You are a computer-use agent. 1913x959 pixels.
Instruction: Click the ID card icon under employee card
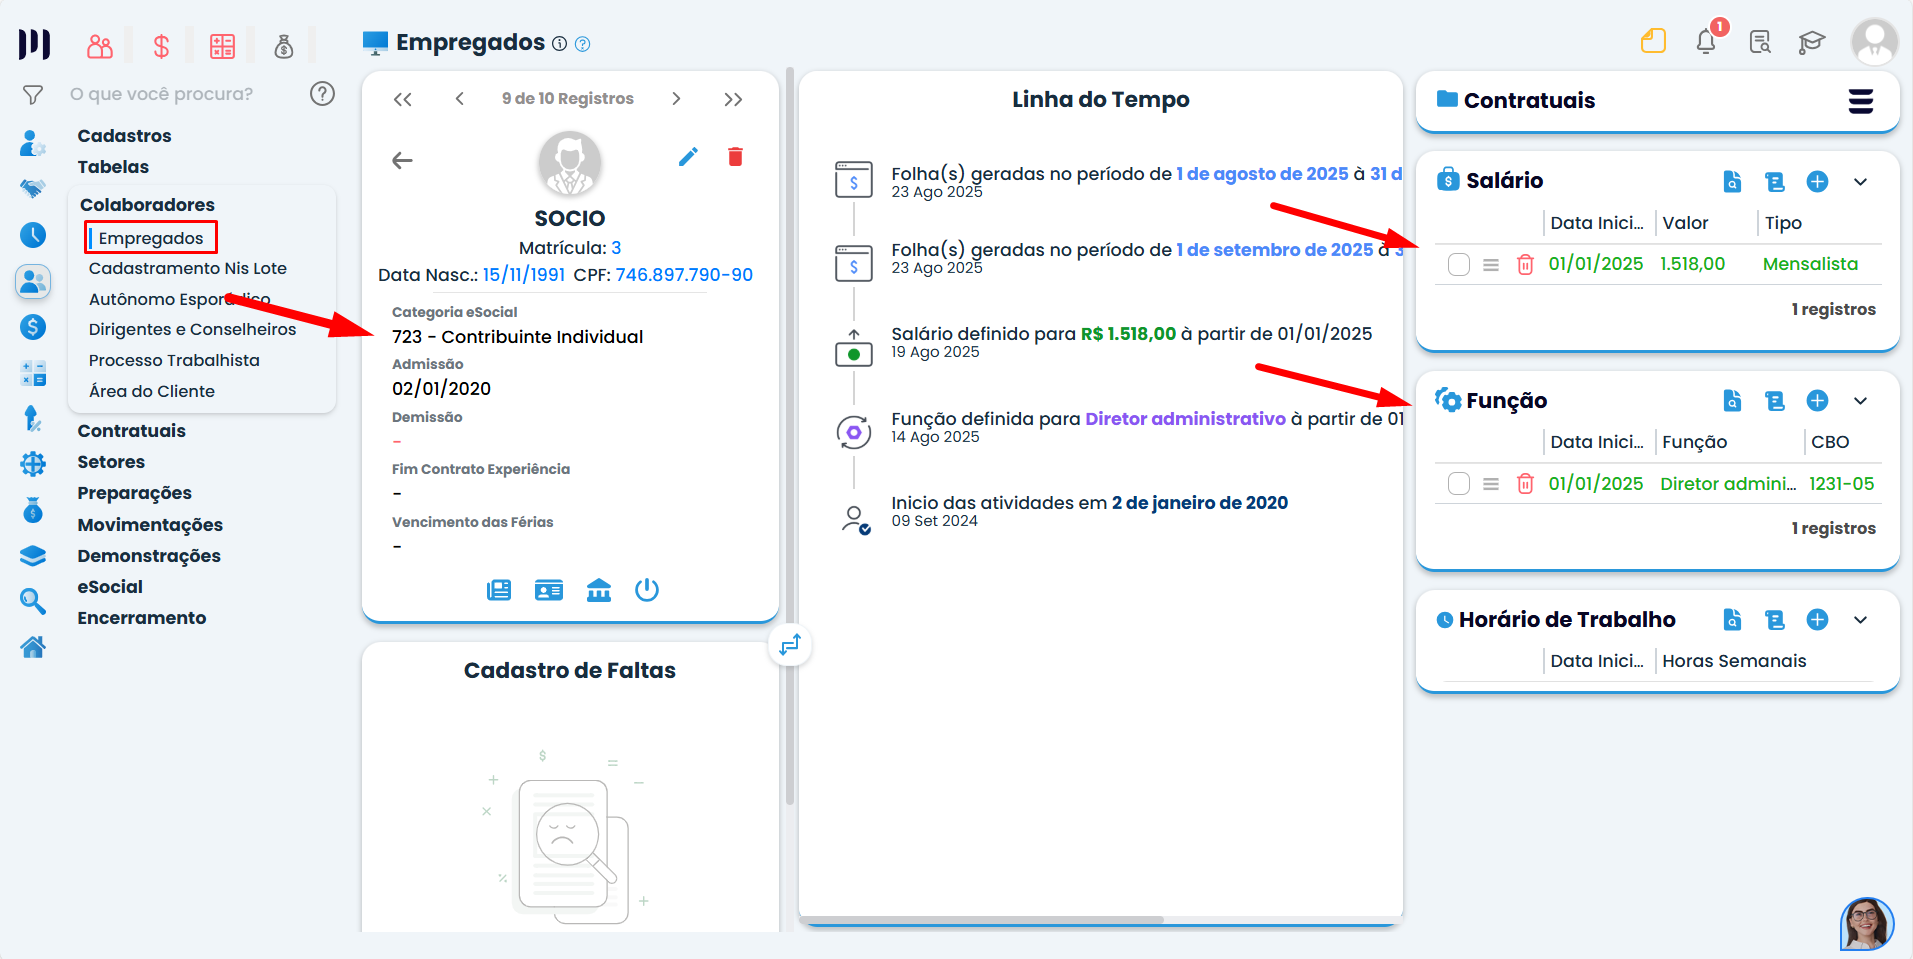pos(549,590)
